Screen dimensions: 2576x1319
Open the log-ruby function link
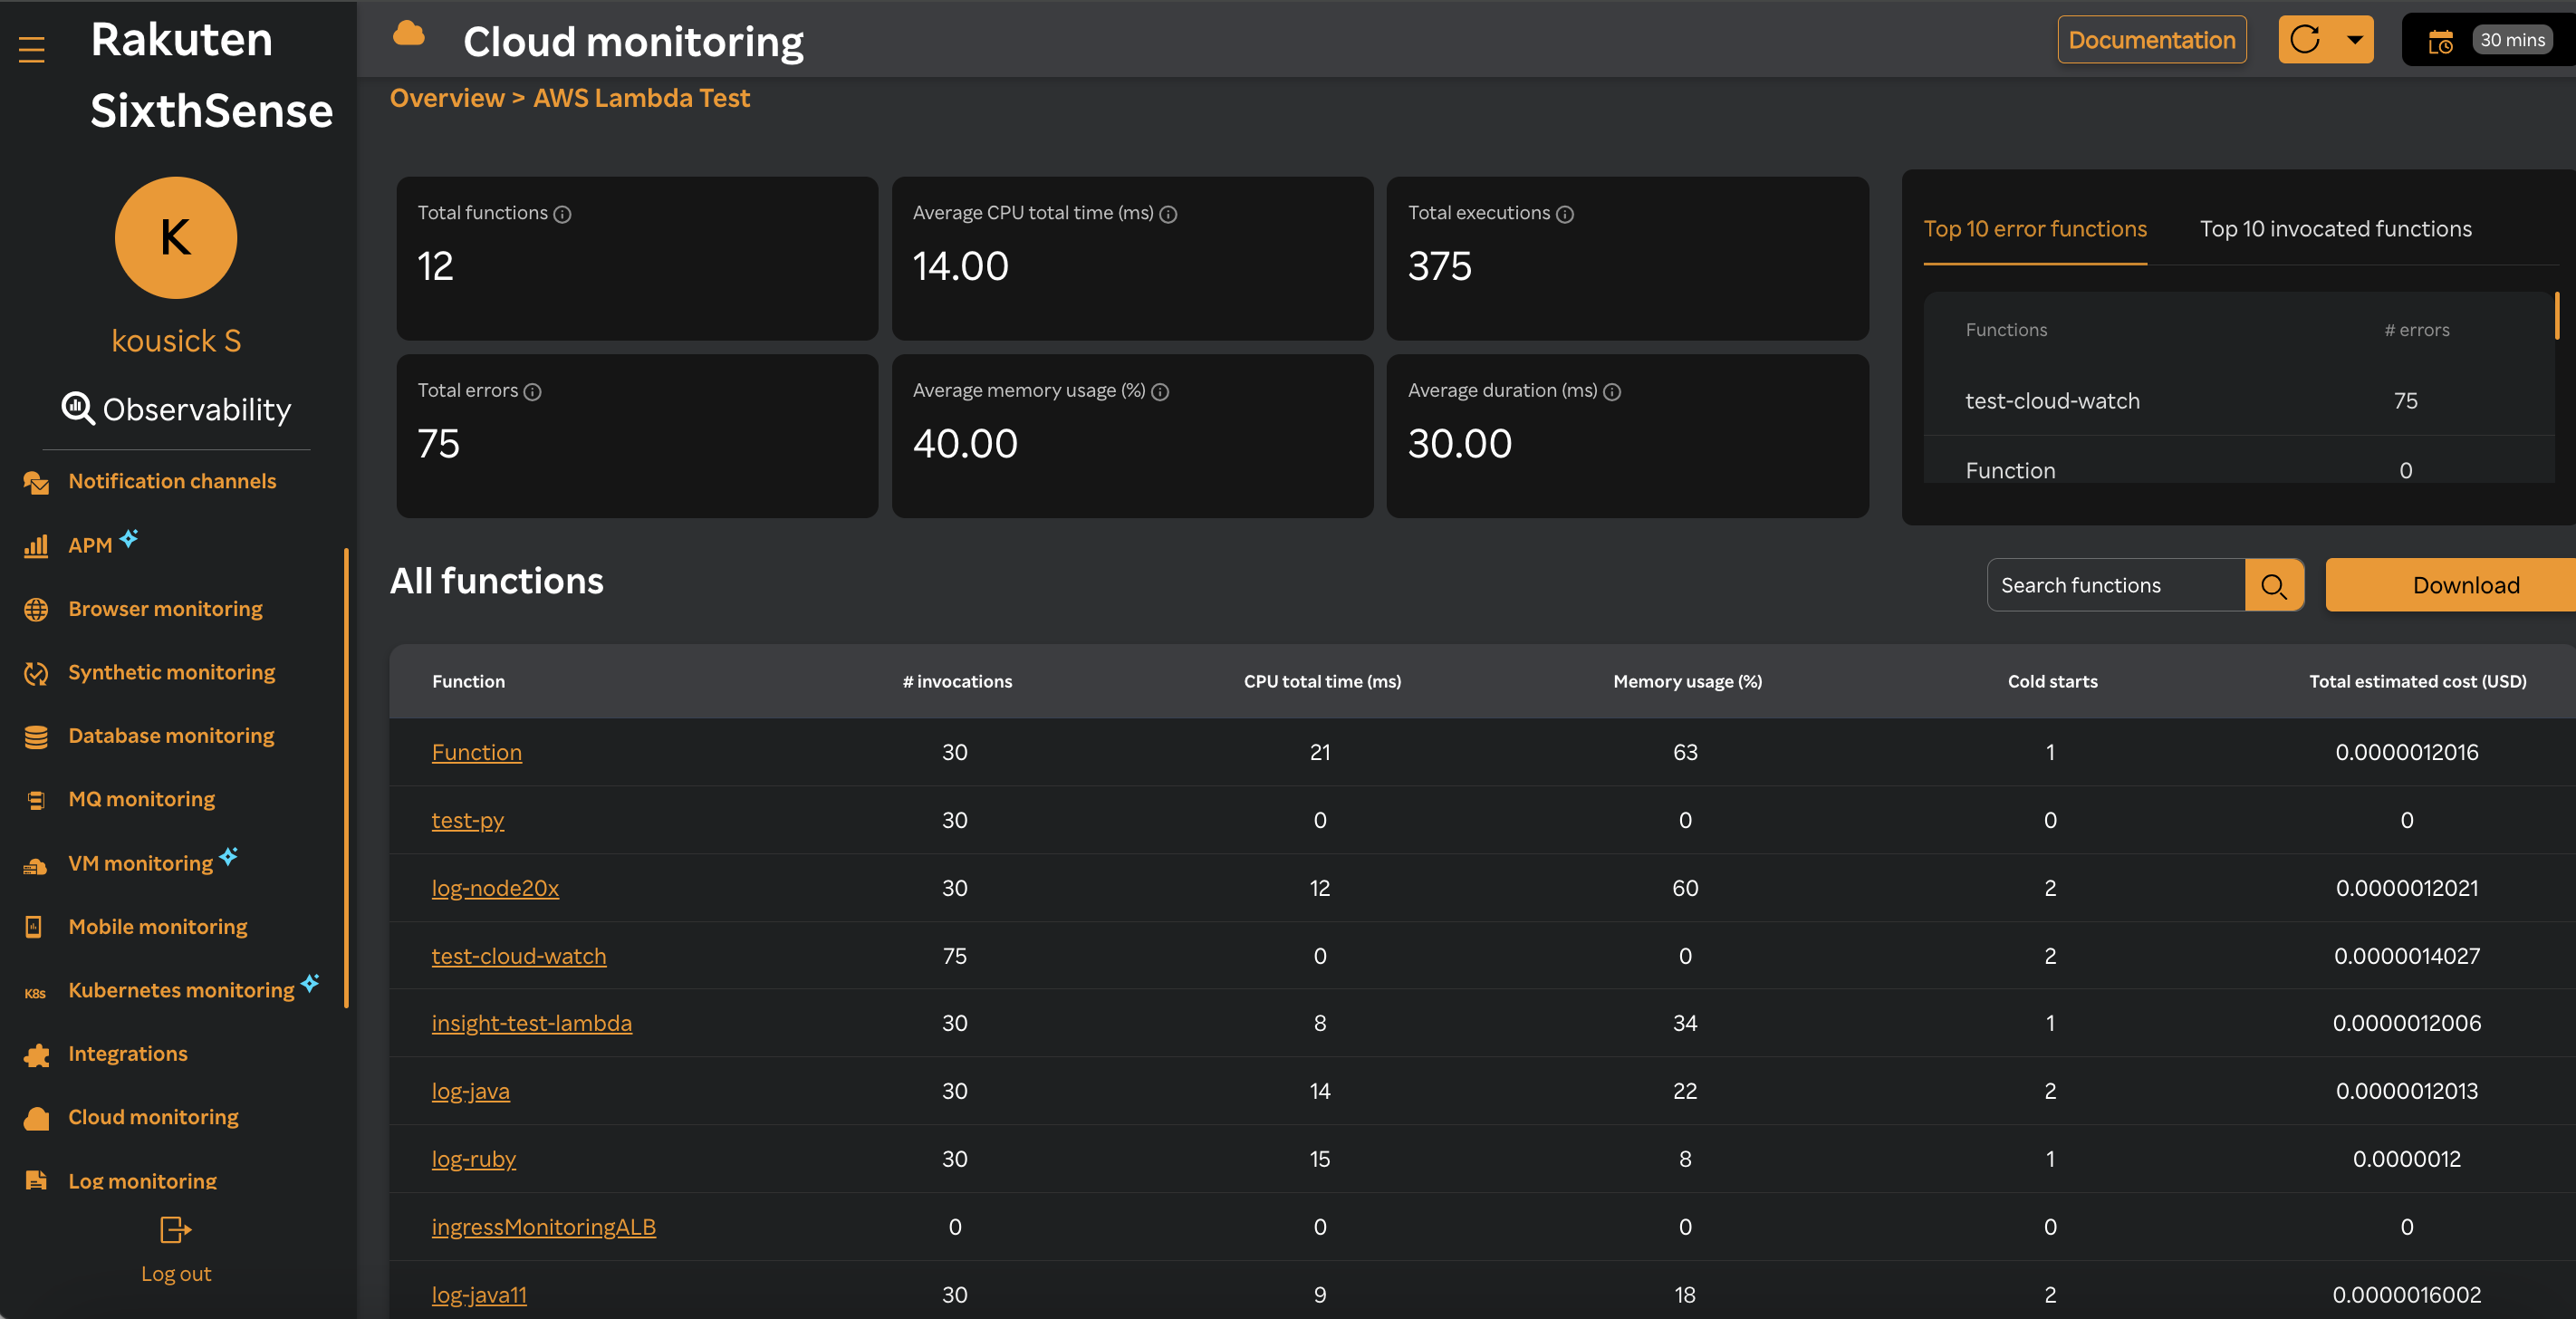(473, 1159)
